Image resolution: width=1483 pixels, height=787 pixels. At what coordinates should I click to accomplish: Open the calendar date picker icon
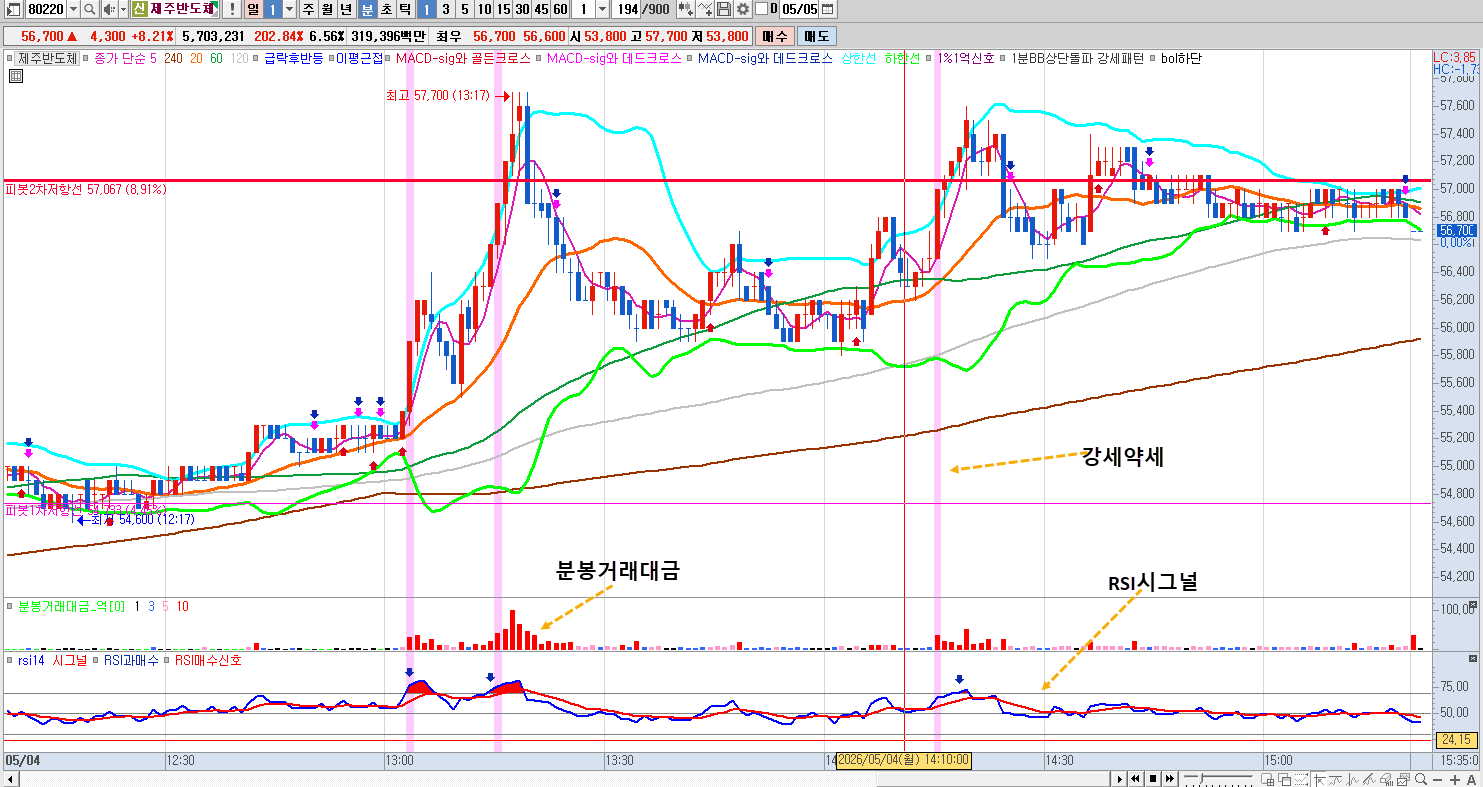827,9
